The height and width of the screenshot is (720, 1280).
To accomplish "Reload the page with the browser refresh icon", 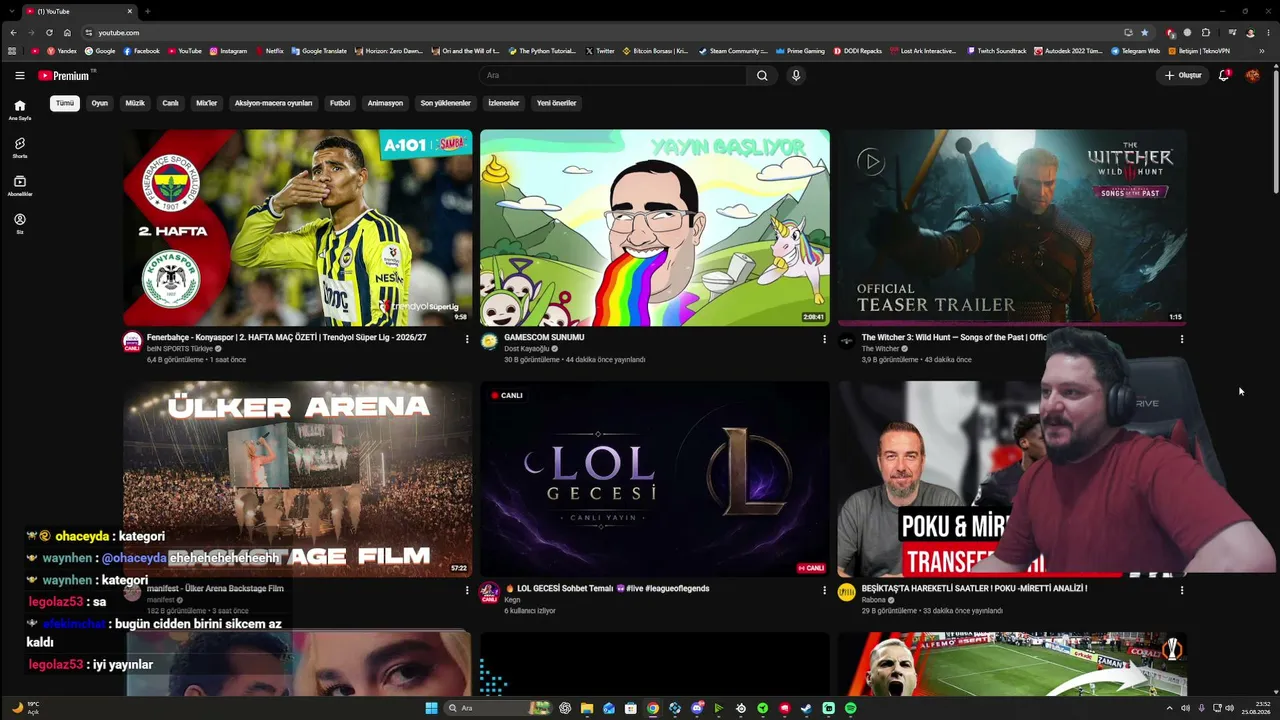I will (x=49, y=32).
